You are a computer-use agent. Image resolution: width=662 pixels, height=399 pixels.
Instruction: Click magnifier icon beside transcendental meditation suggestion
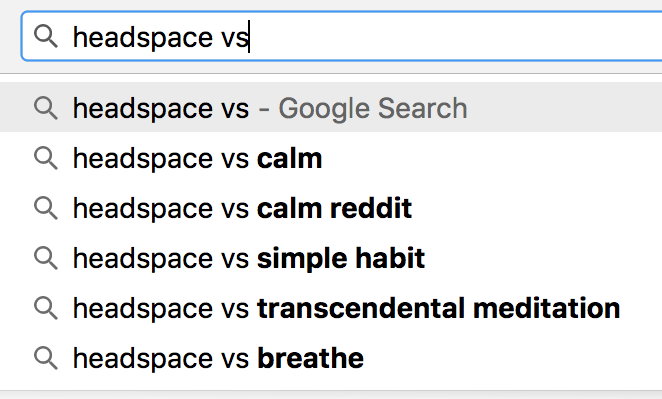(46, 308)
